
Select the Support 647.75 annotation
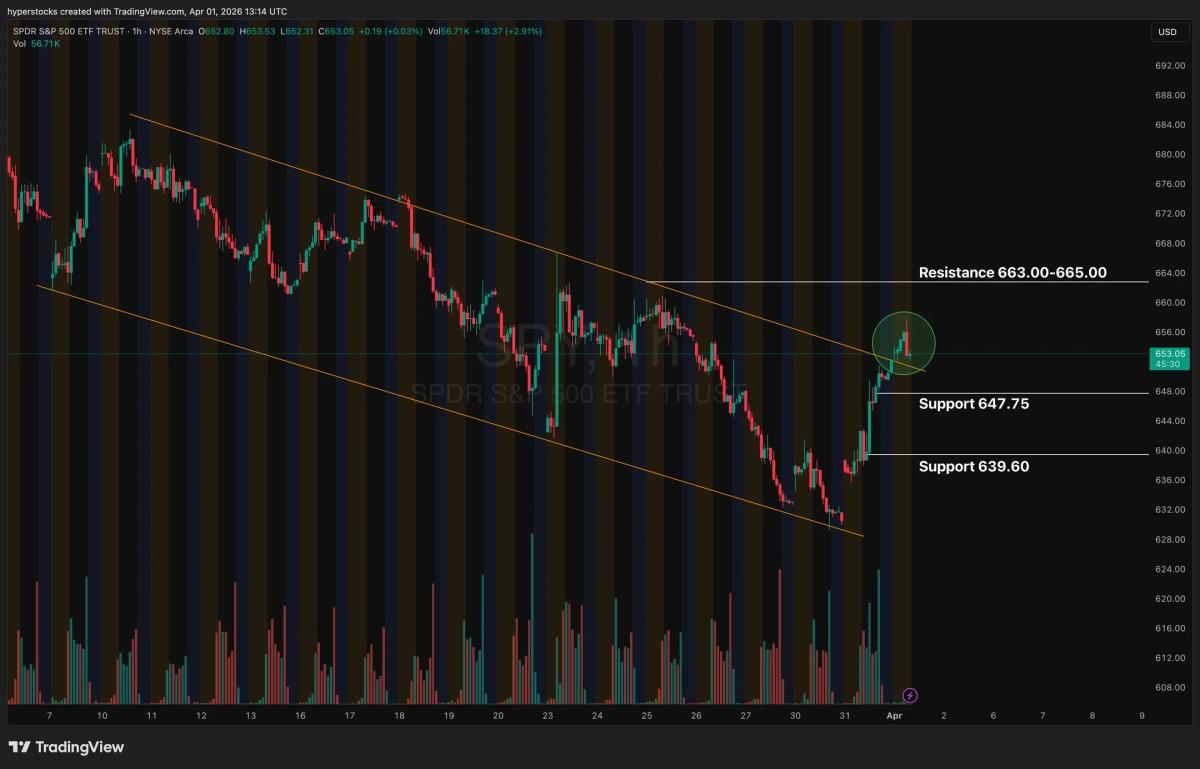pyautogui.click(x=976, y=404)
